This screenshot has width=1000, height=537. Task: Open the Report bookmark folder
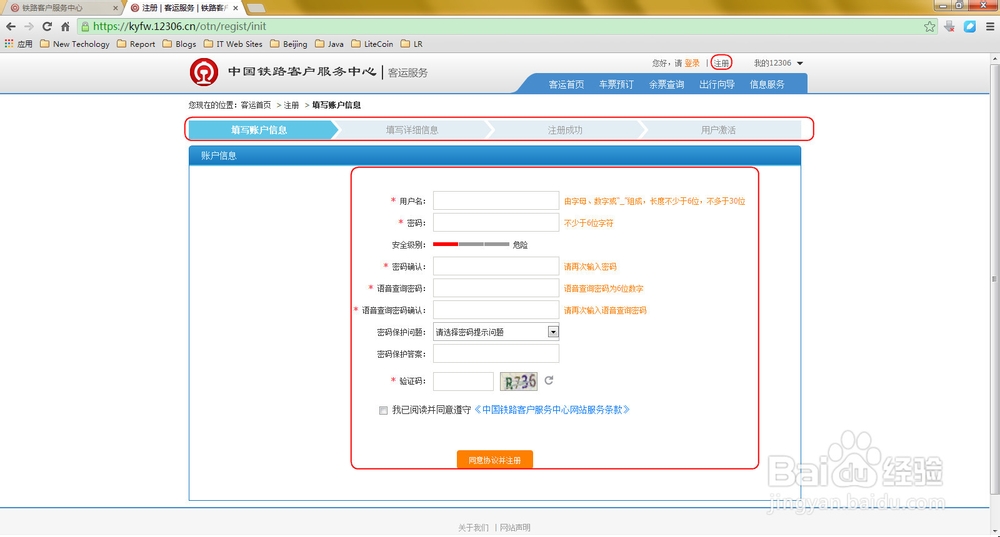point(136,44)
